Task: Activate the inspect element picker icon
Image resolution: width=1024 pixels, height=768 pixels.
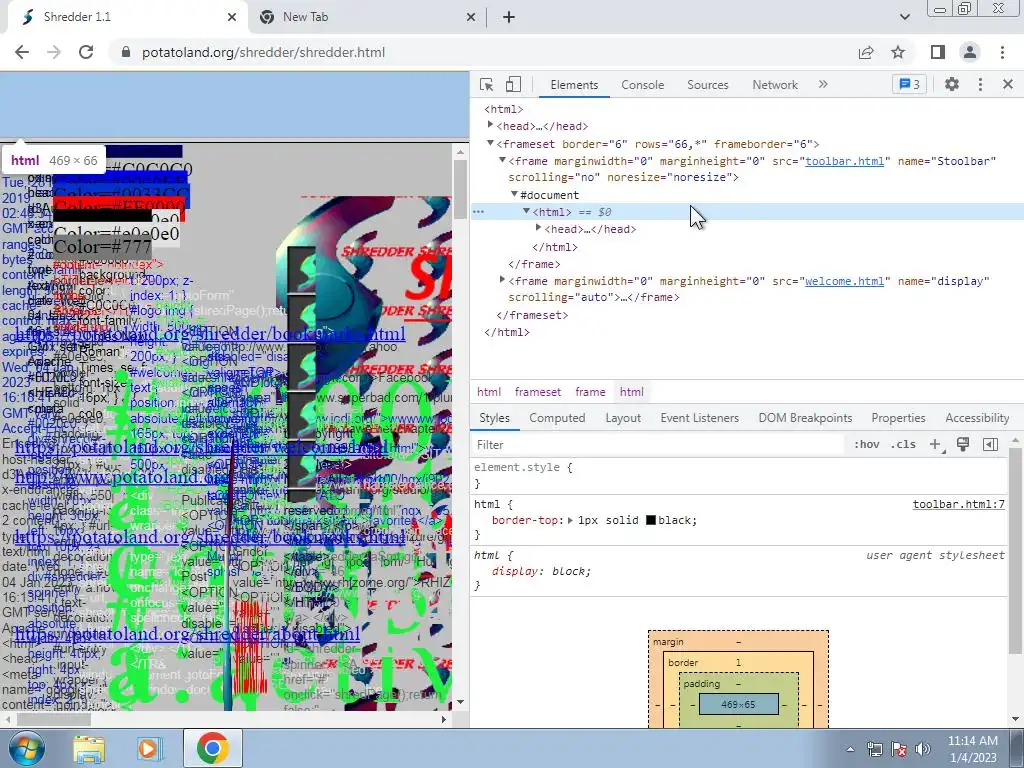Action: [486, 84]
